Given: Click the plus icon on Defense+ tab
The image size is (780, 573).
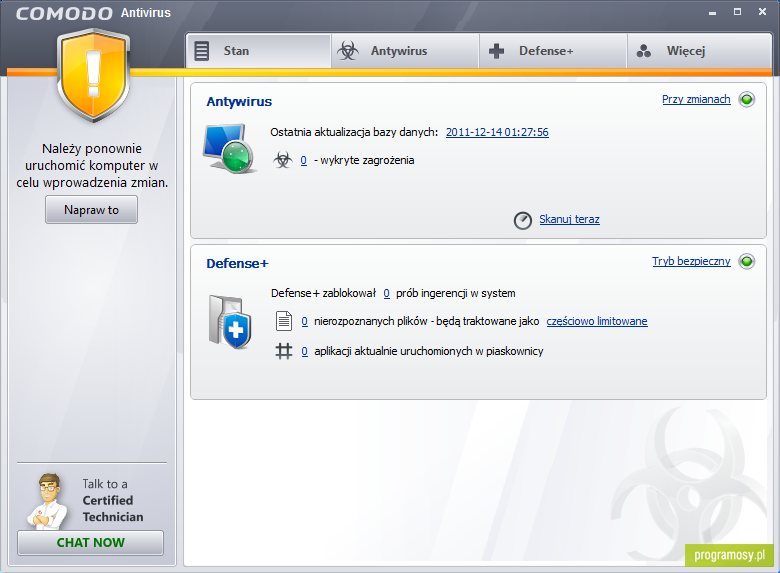Looking at the screenshot, I should point(496,51).
